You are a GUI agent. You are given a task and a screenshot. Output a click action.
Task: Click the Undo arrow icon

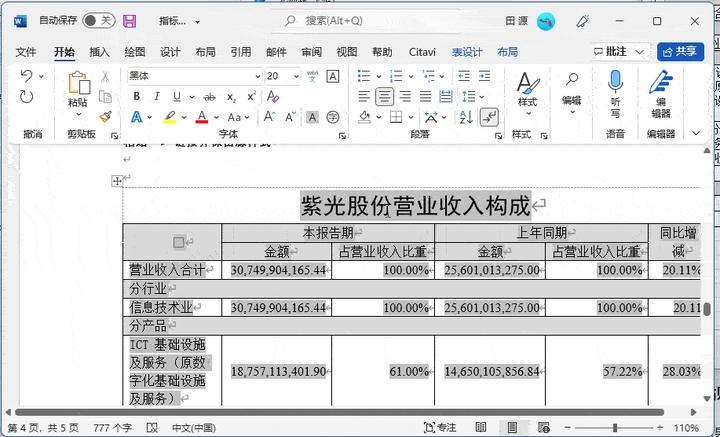(27, 76)
